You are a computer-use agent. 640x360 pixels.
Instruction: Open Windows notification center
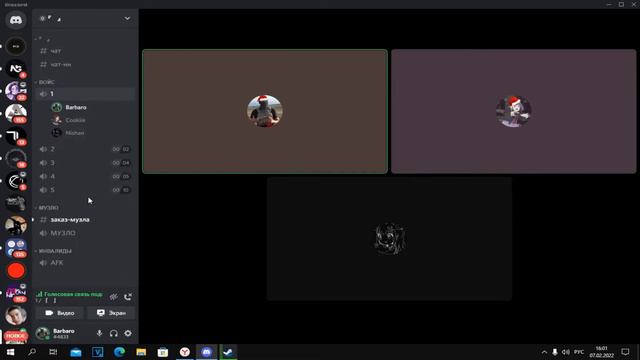pos(625,352)
